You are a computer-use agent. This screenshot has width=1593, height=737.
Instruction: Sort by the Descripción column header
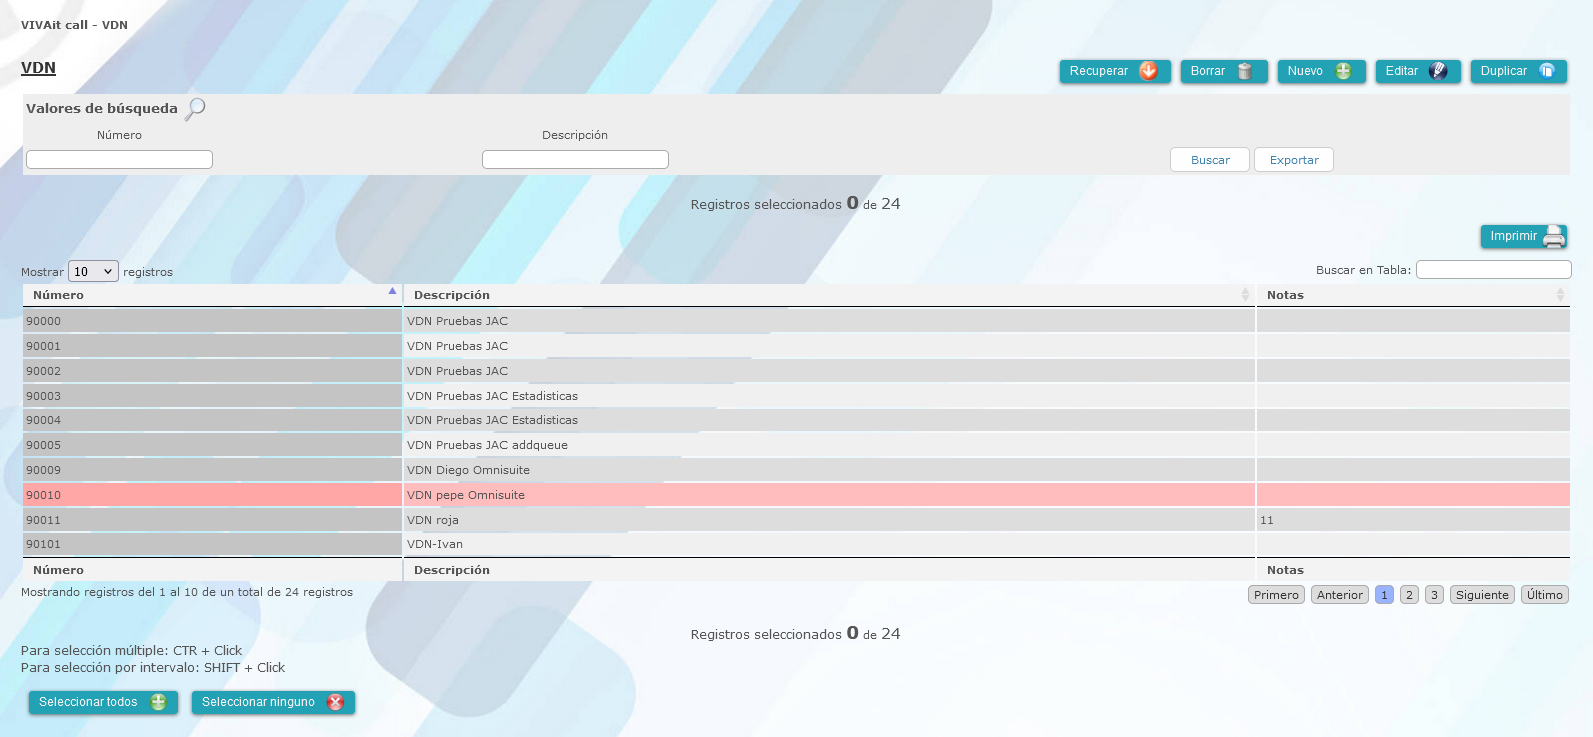[x=829, y=295]
